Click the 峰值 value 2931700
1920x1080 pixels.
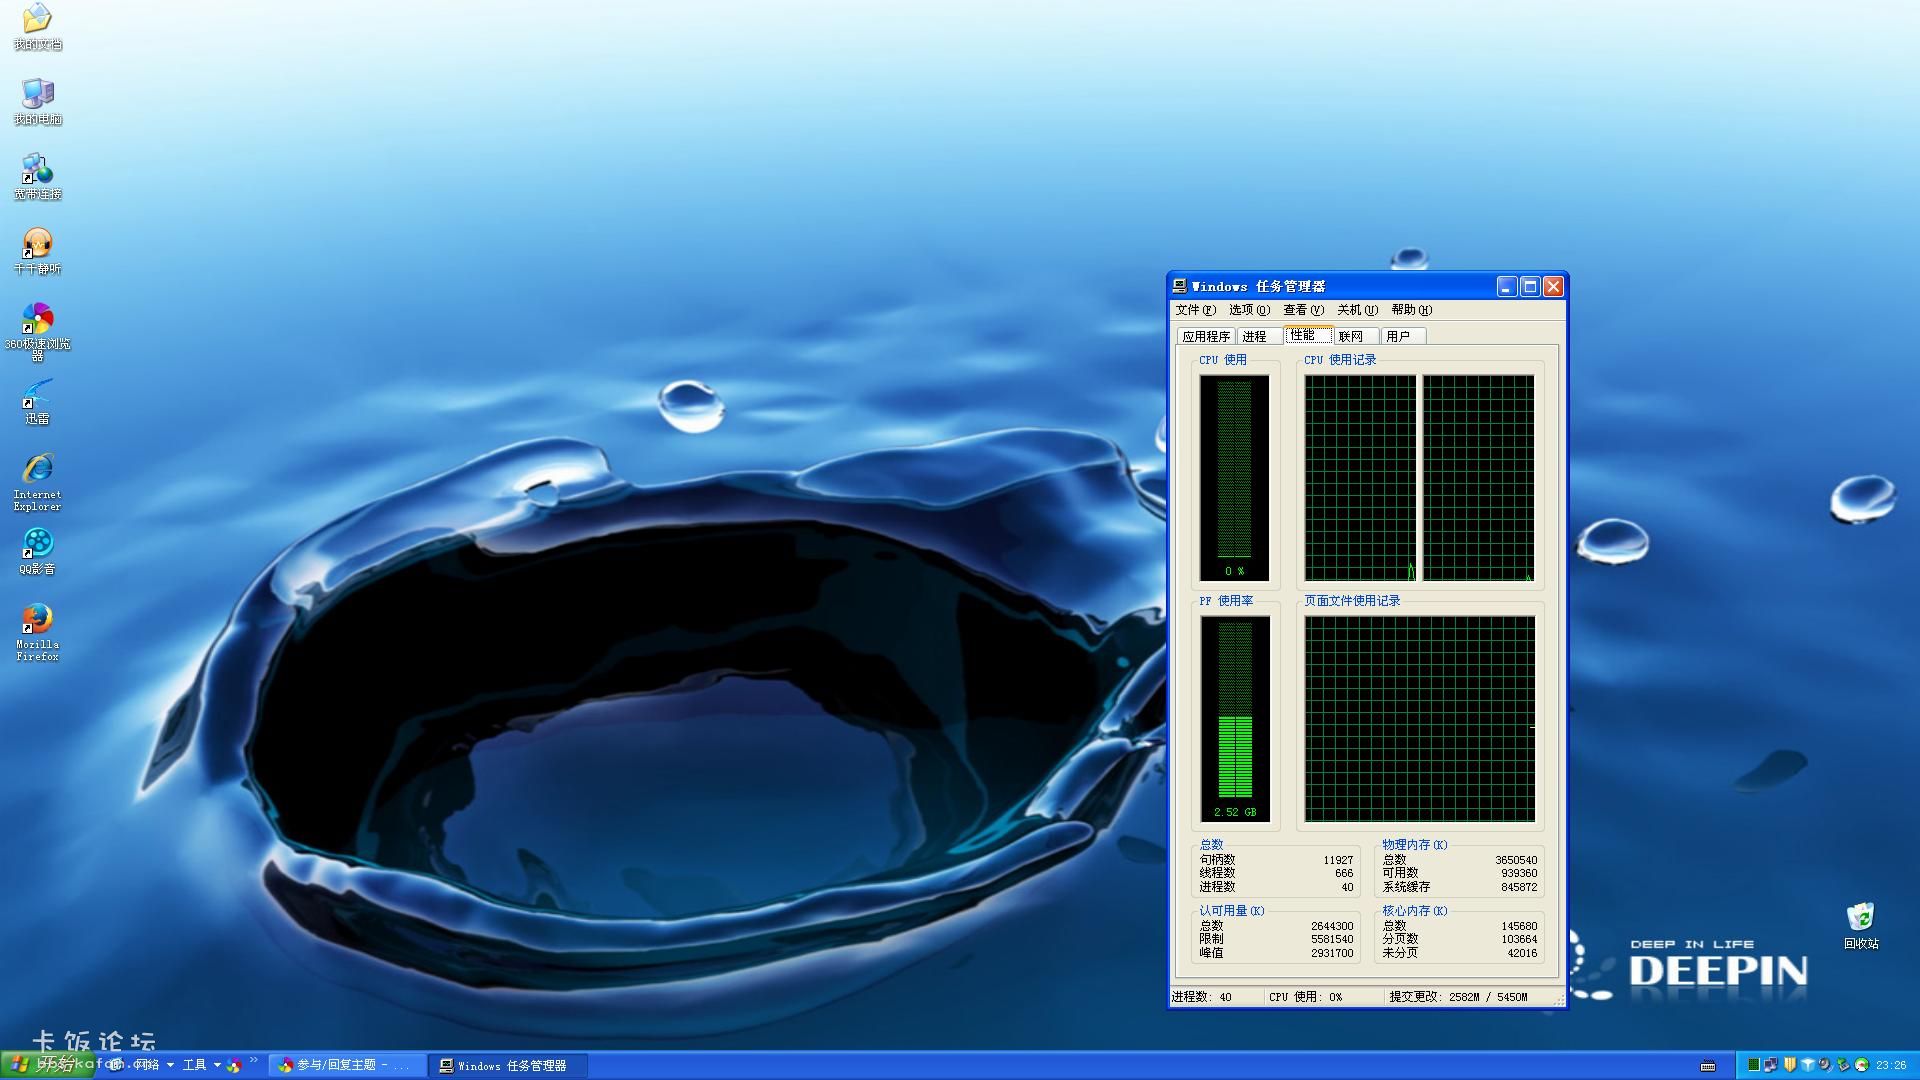(1332, 953)
